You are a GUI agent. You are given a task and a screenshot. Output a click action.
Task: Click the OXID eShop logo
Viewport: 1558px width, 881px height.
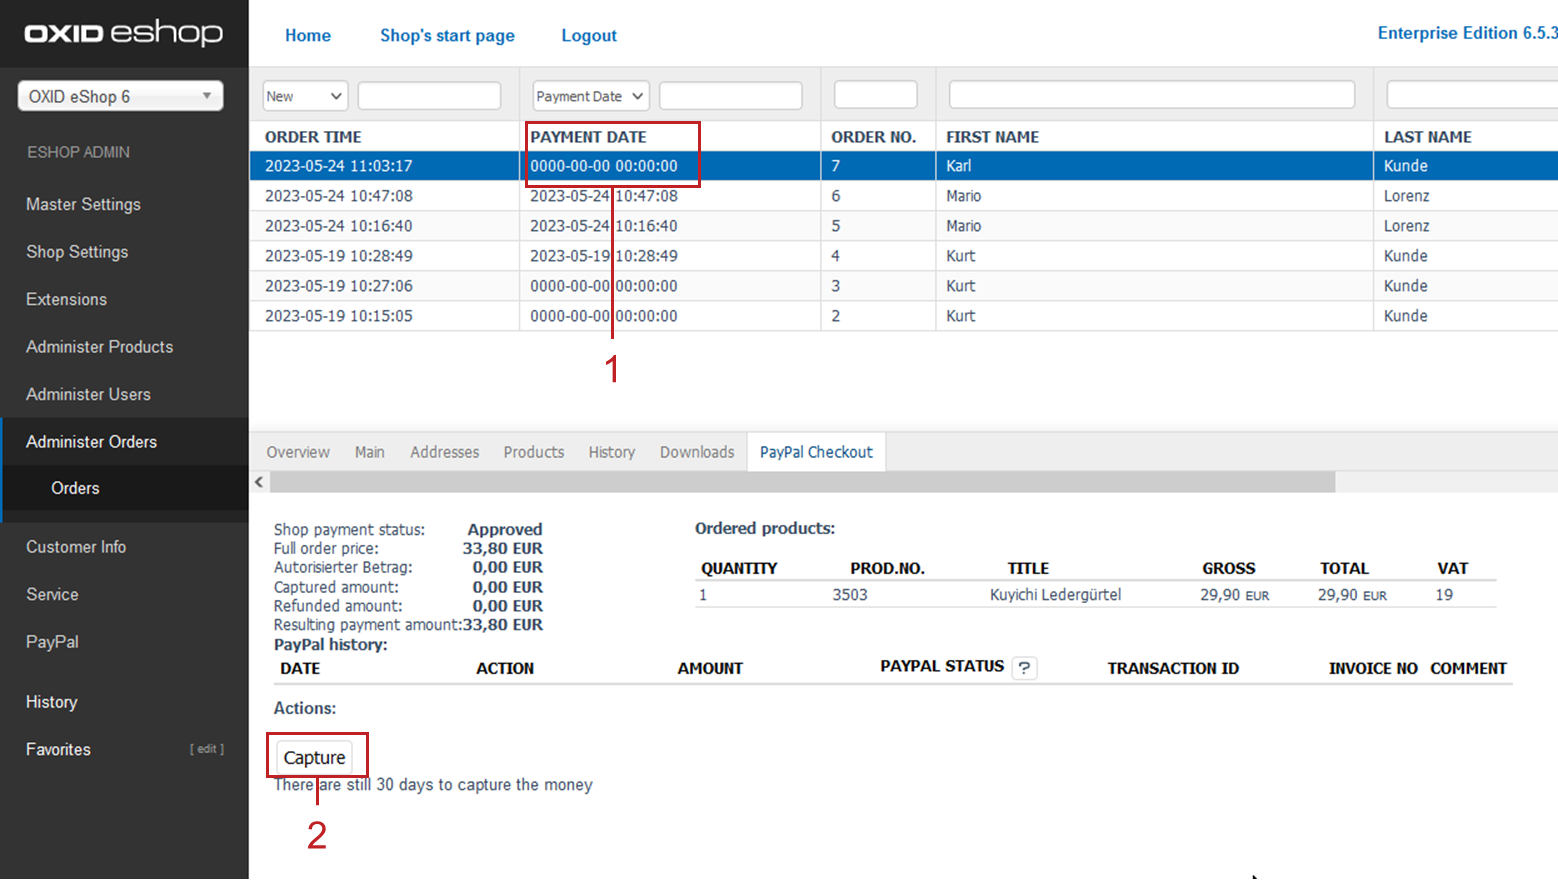click(x=124, y=33)
